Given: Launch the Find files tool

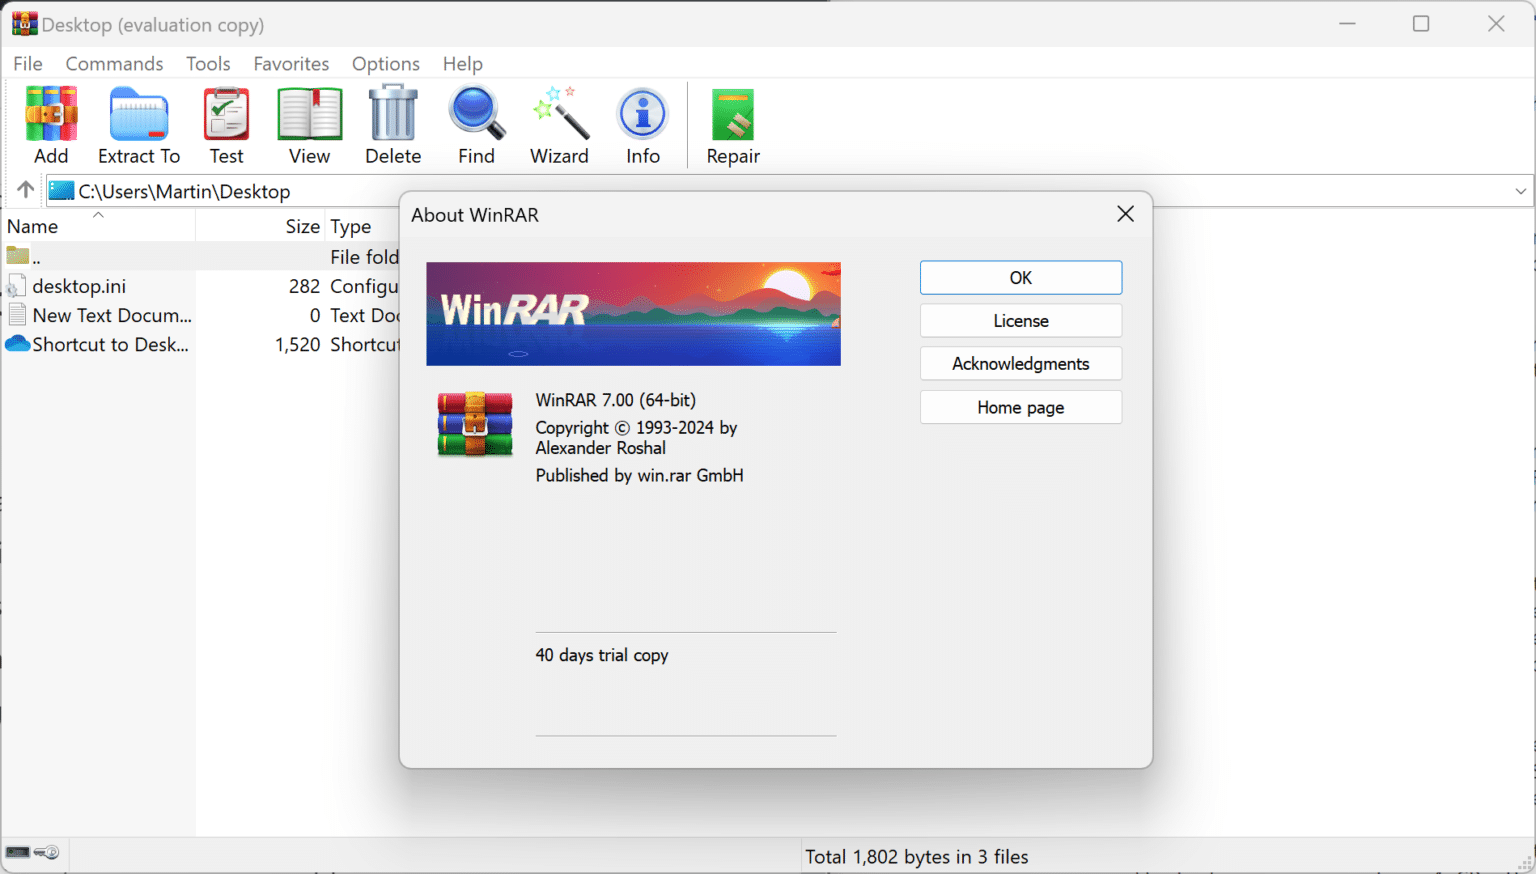Looking at the screenshot, I should pos(475,120).
